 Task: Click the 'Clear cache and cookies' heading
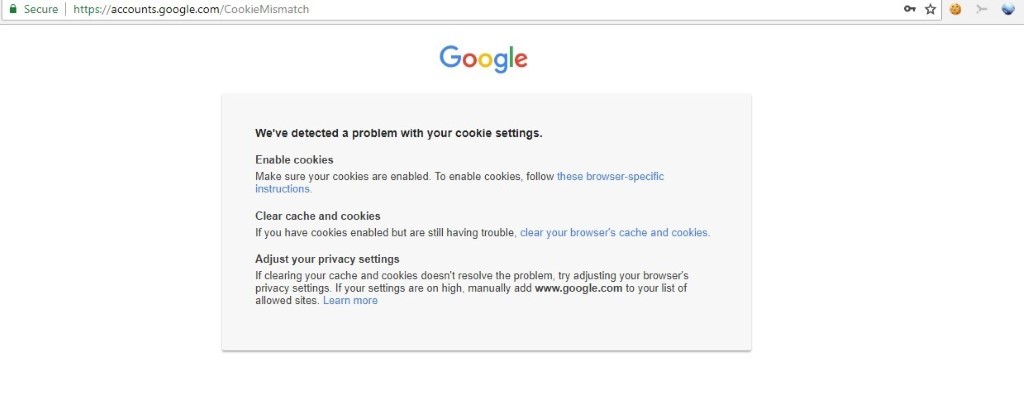(317, 216)
